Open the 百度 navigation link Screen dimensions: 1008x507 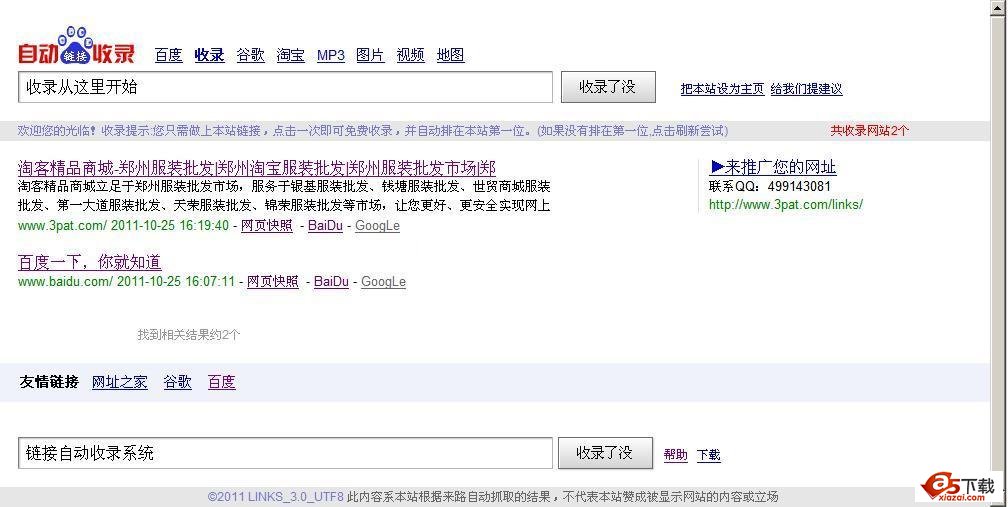[x=168, y=55]
